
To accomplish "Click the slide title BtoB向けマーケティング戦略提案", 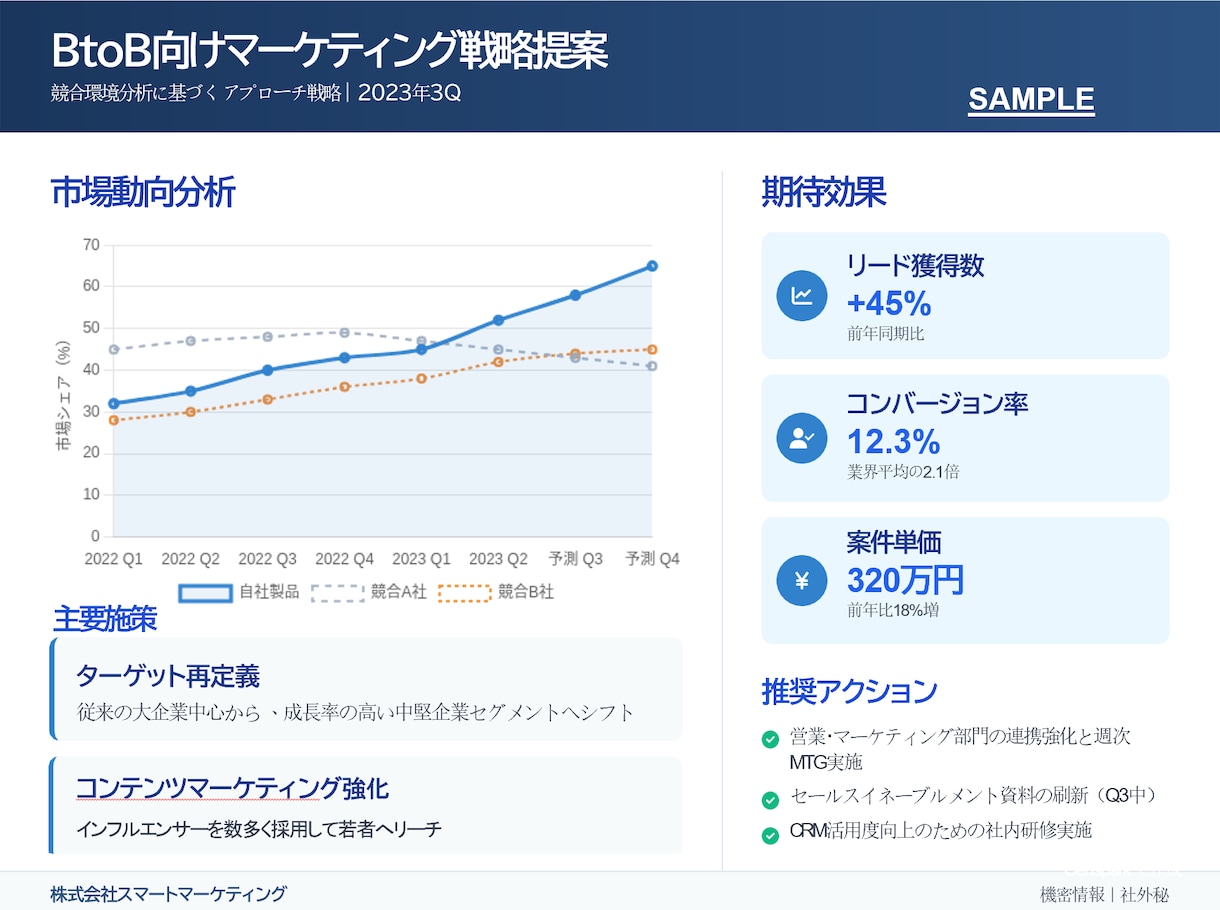I will click(x=329, y=51).
